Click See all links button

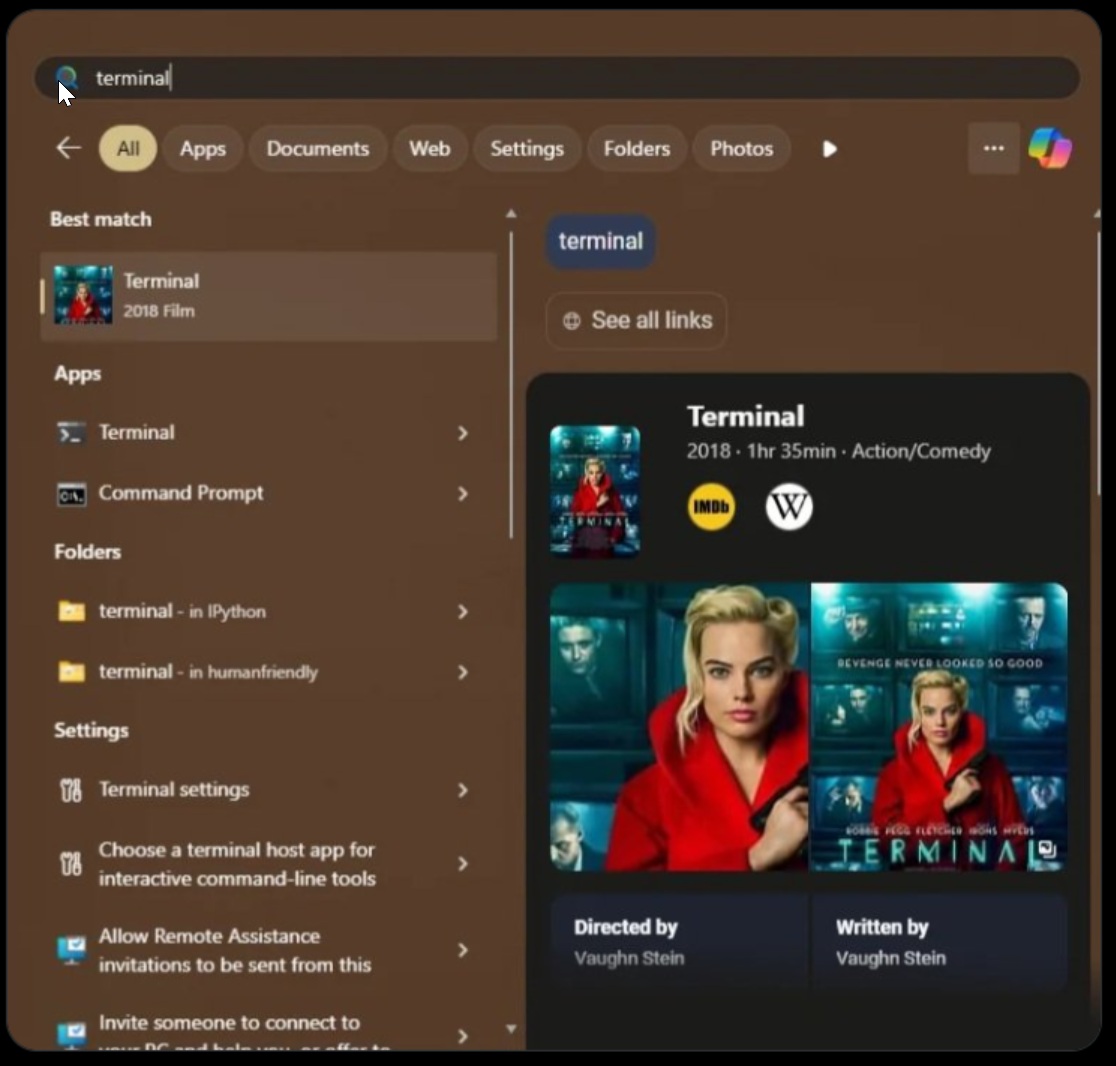point(636,320)
